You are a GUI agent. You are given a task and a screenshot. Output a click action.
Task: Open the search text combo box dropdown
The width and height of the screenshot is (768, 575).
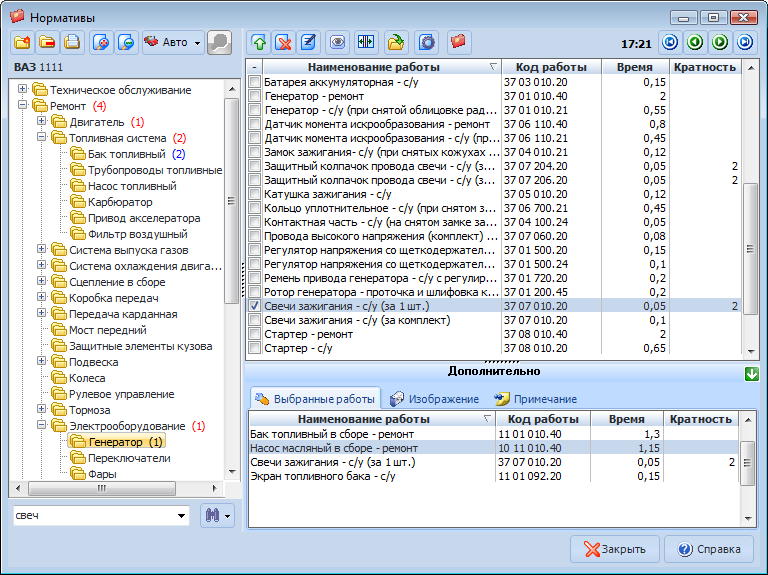pyautogui.click(x=181, y=516)
